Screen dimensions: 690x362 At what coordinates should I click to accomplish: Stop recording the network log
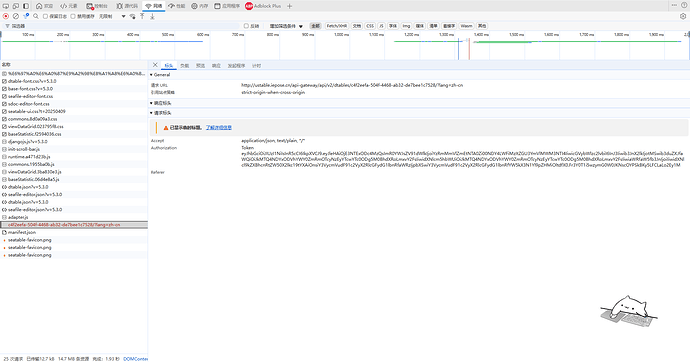point(6,16)
